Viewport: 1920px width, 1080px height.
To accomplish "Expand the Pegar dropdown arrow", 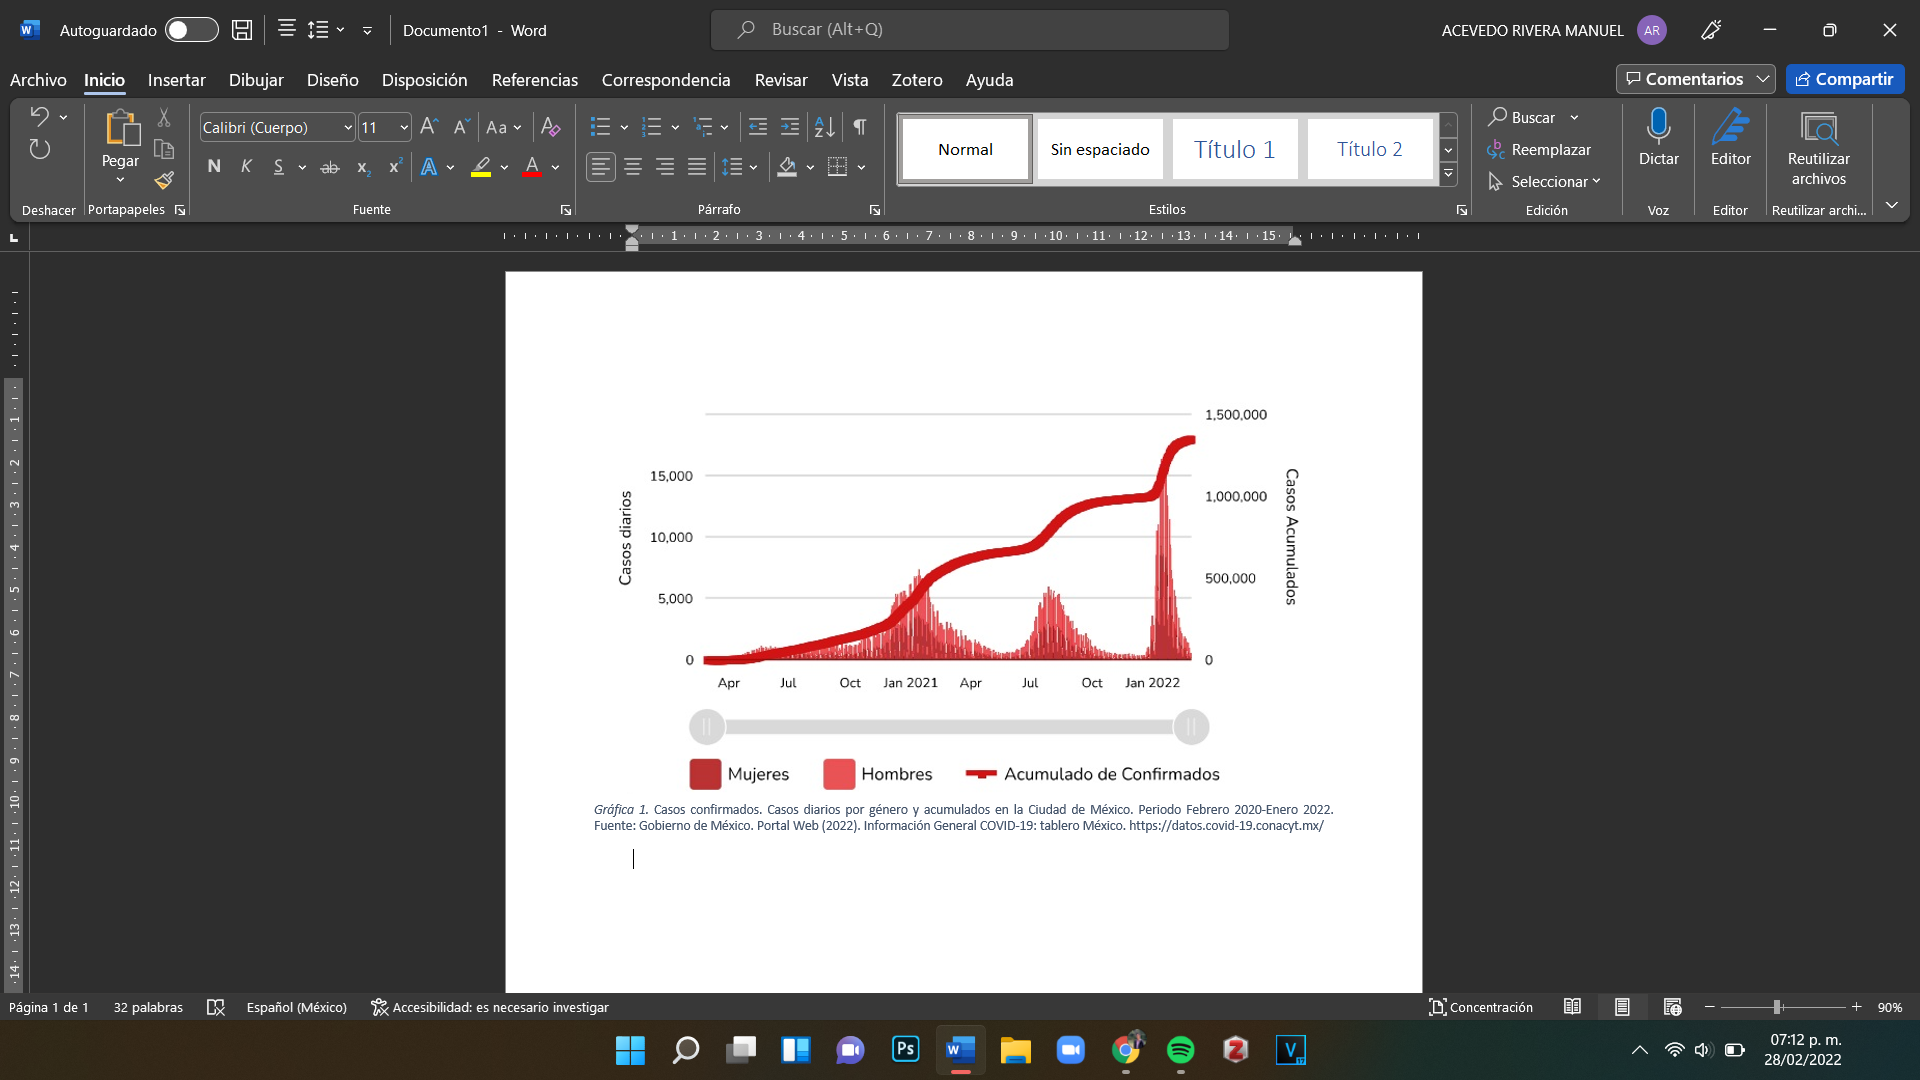I will tap(120, 180).
